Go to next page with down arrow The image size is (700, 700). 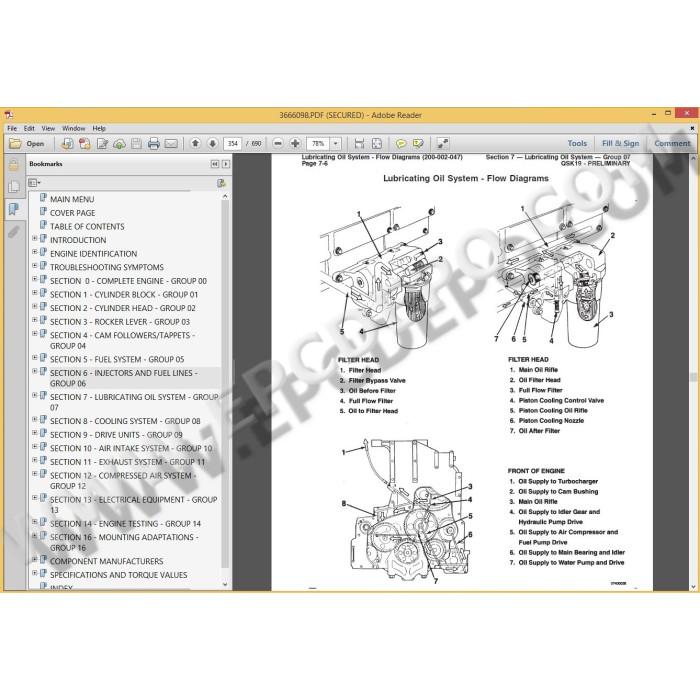click(212, 143)
